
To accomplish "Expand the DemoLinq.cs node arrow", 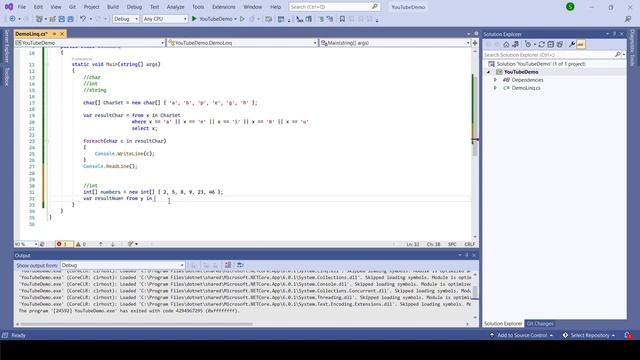I will [496, 88].
